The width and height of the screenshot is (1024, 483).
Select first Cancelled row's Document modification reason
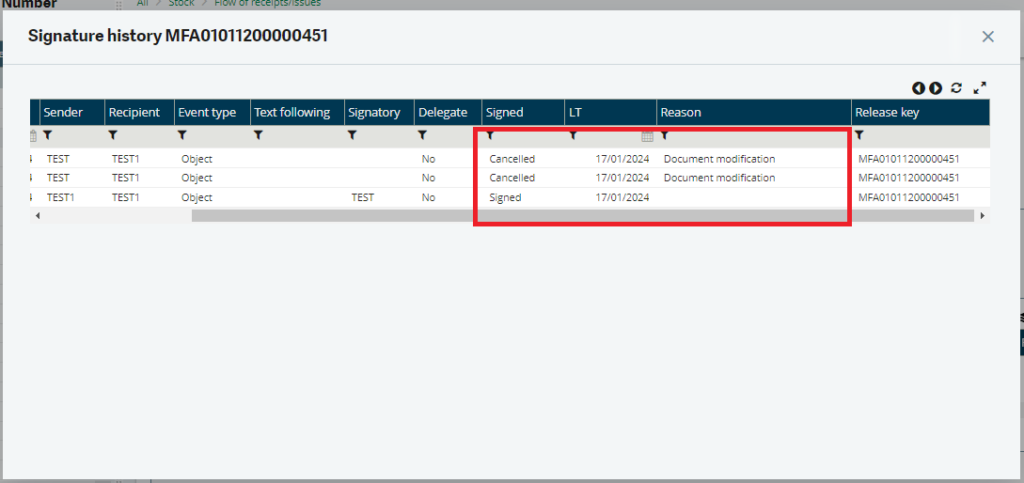pos(719,159)
